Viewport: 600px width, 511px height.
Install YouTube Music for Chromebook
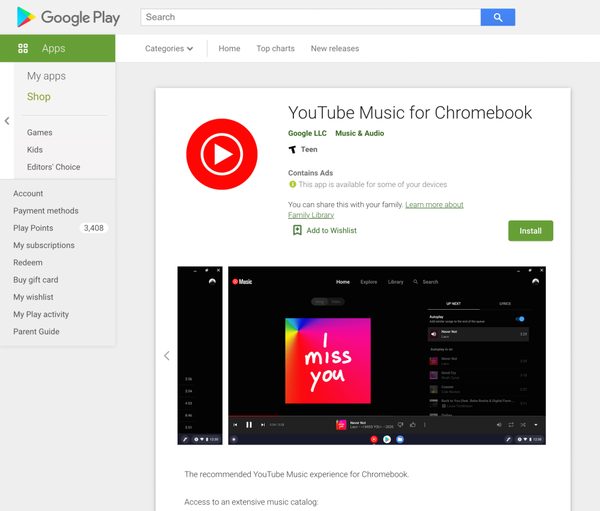[x=530, y=231]
